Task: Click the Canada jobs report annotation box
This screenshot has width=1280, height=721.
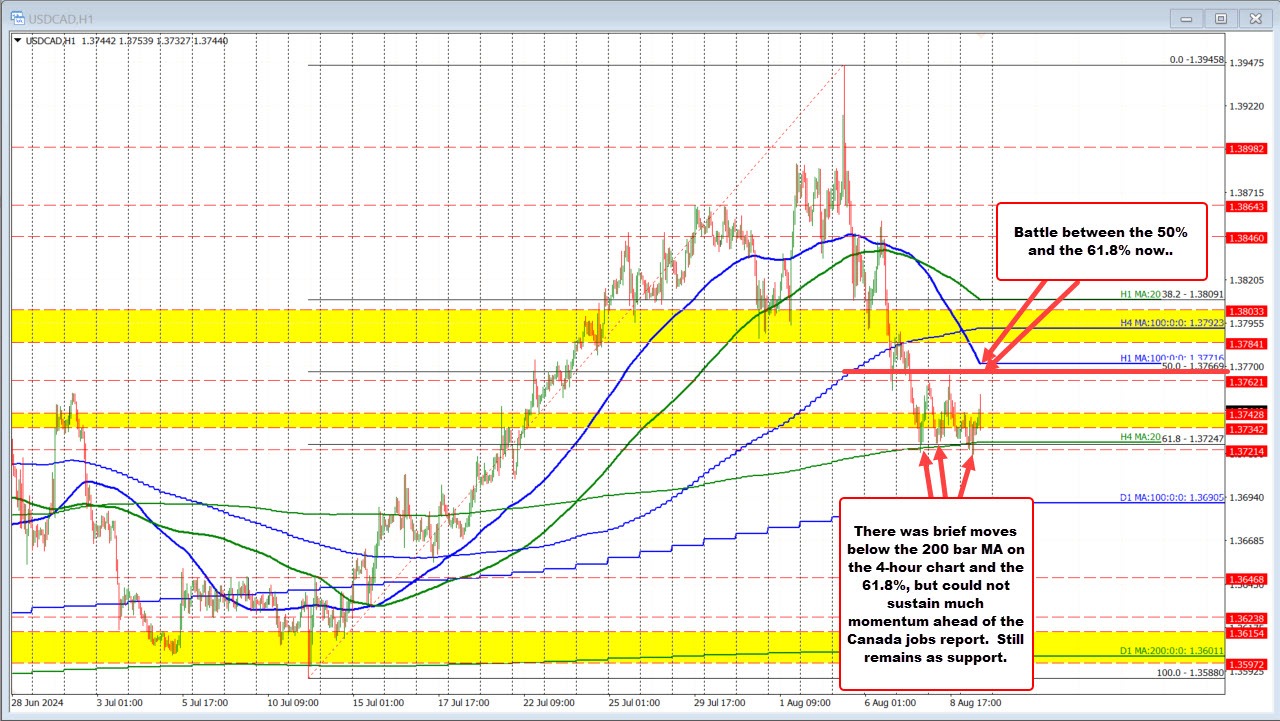Action: (937, 595)
